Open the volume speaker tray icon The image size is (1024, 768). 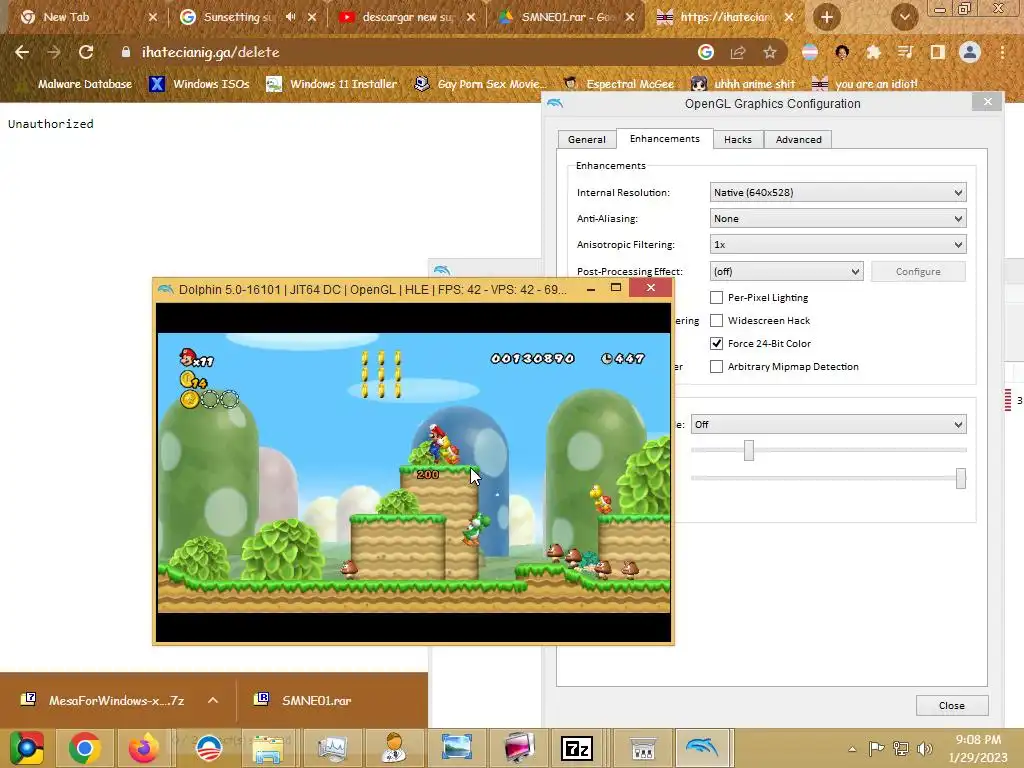point(925,748)
